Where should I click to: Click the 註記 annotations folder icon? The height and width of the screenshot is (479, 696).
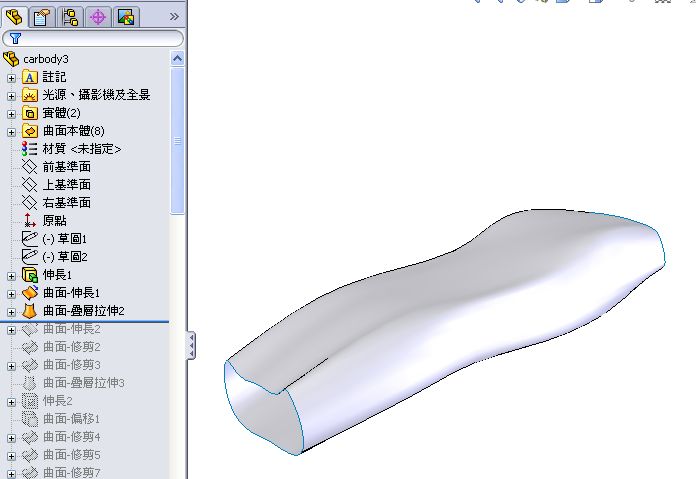pos(30,77)
